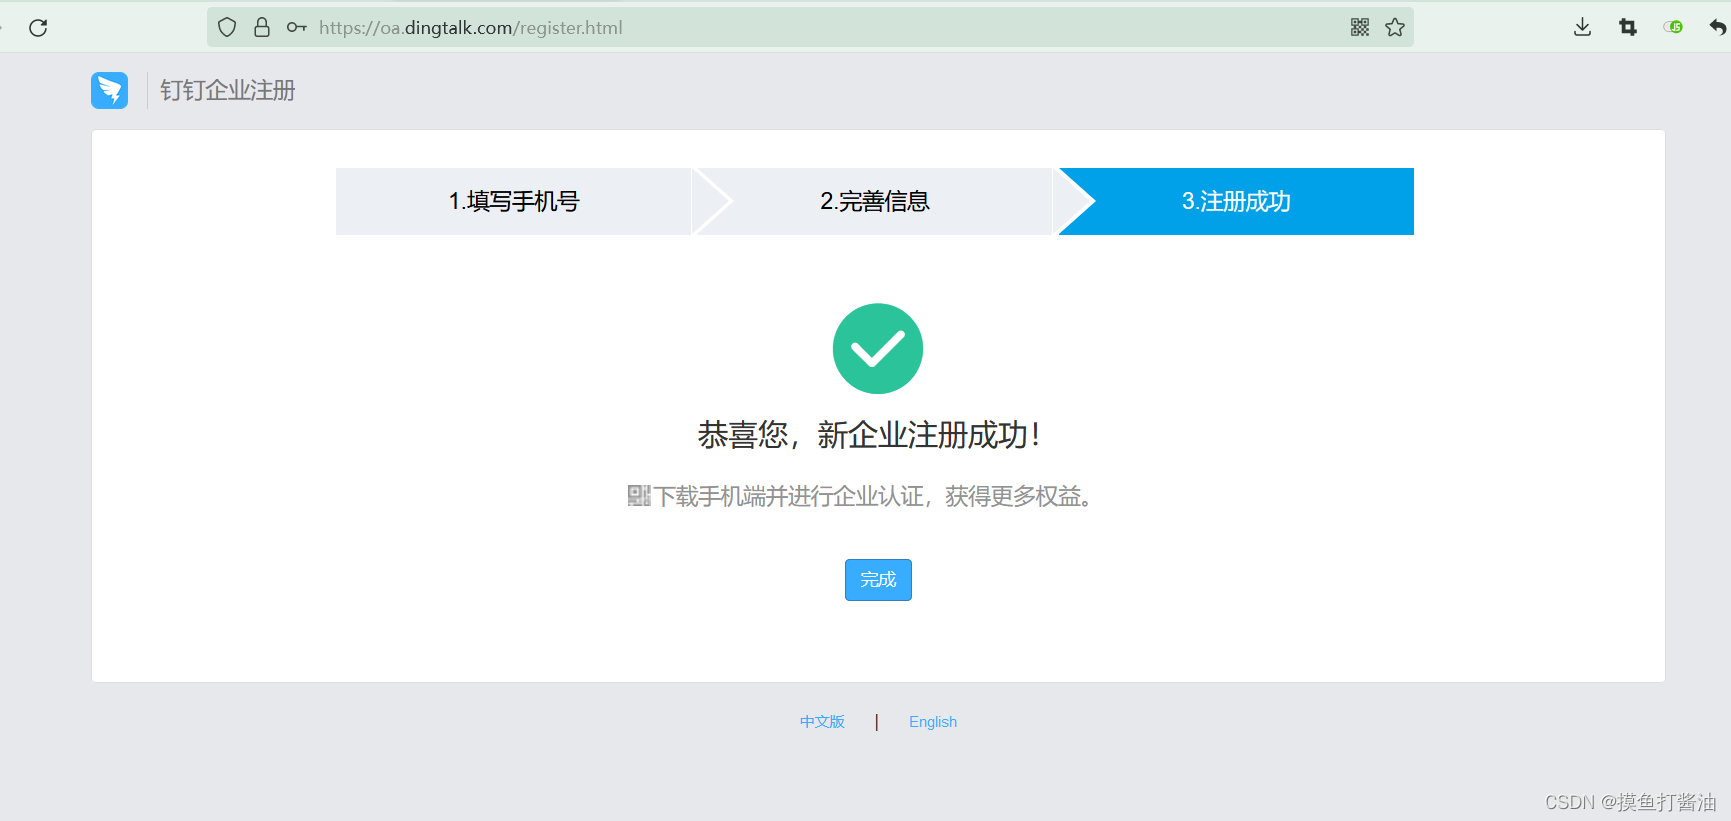
Task: Select step 1.填写手机号
Action: [x=514, y=201]
